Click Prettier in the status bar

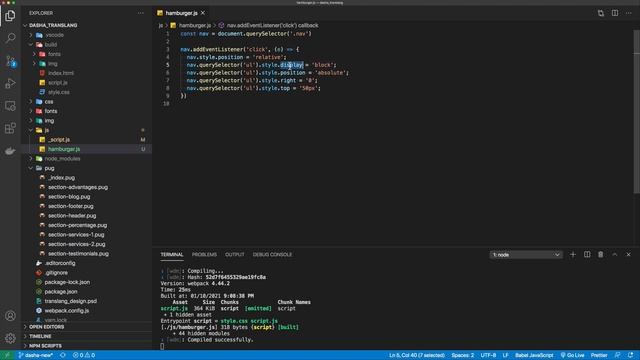599,355
